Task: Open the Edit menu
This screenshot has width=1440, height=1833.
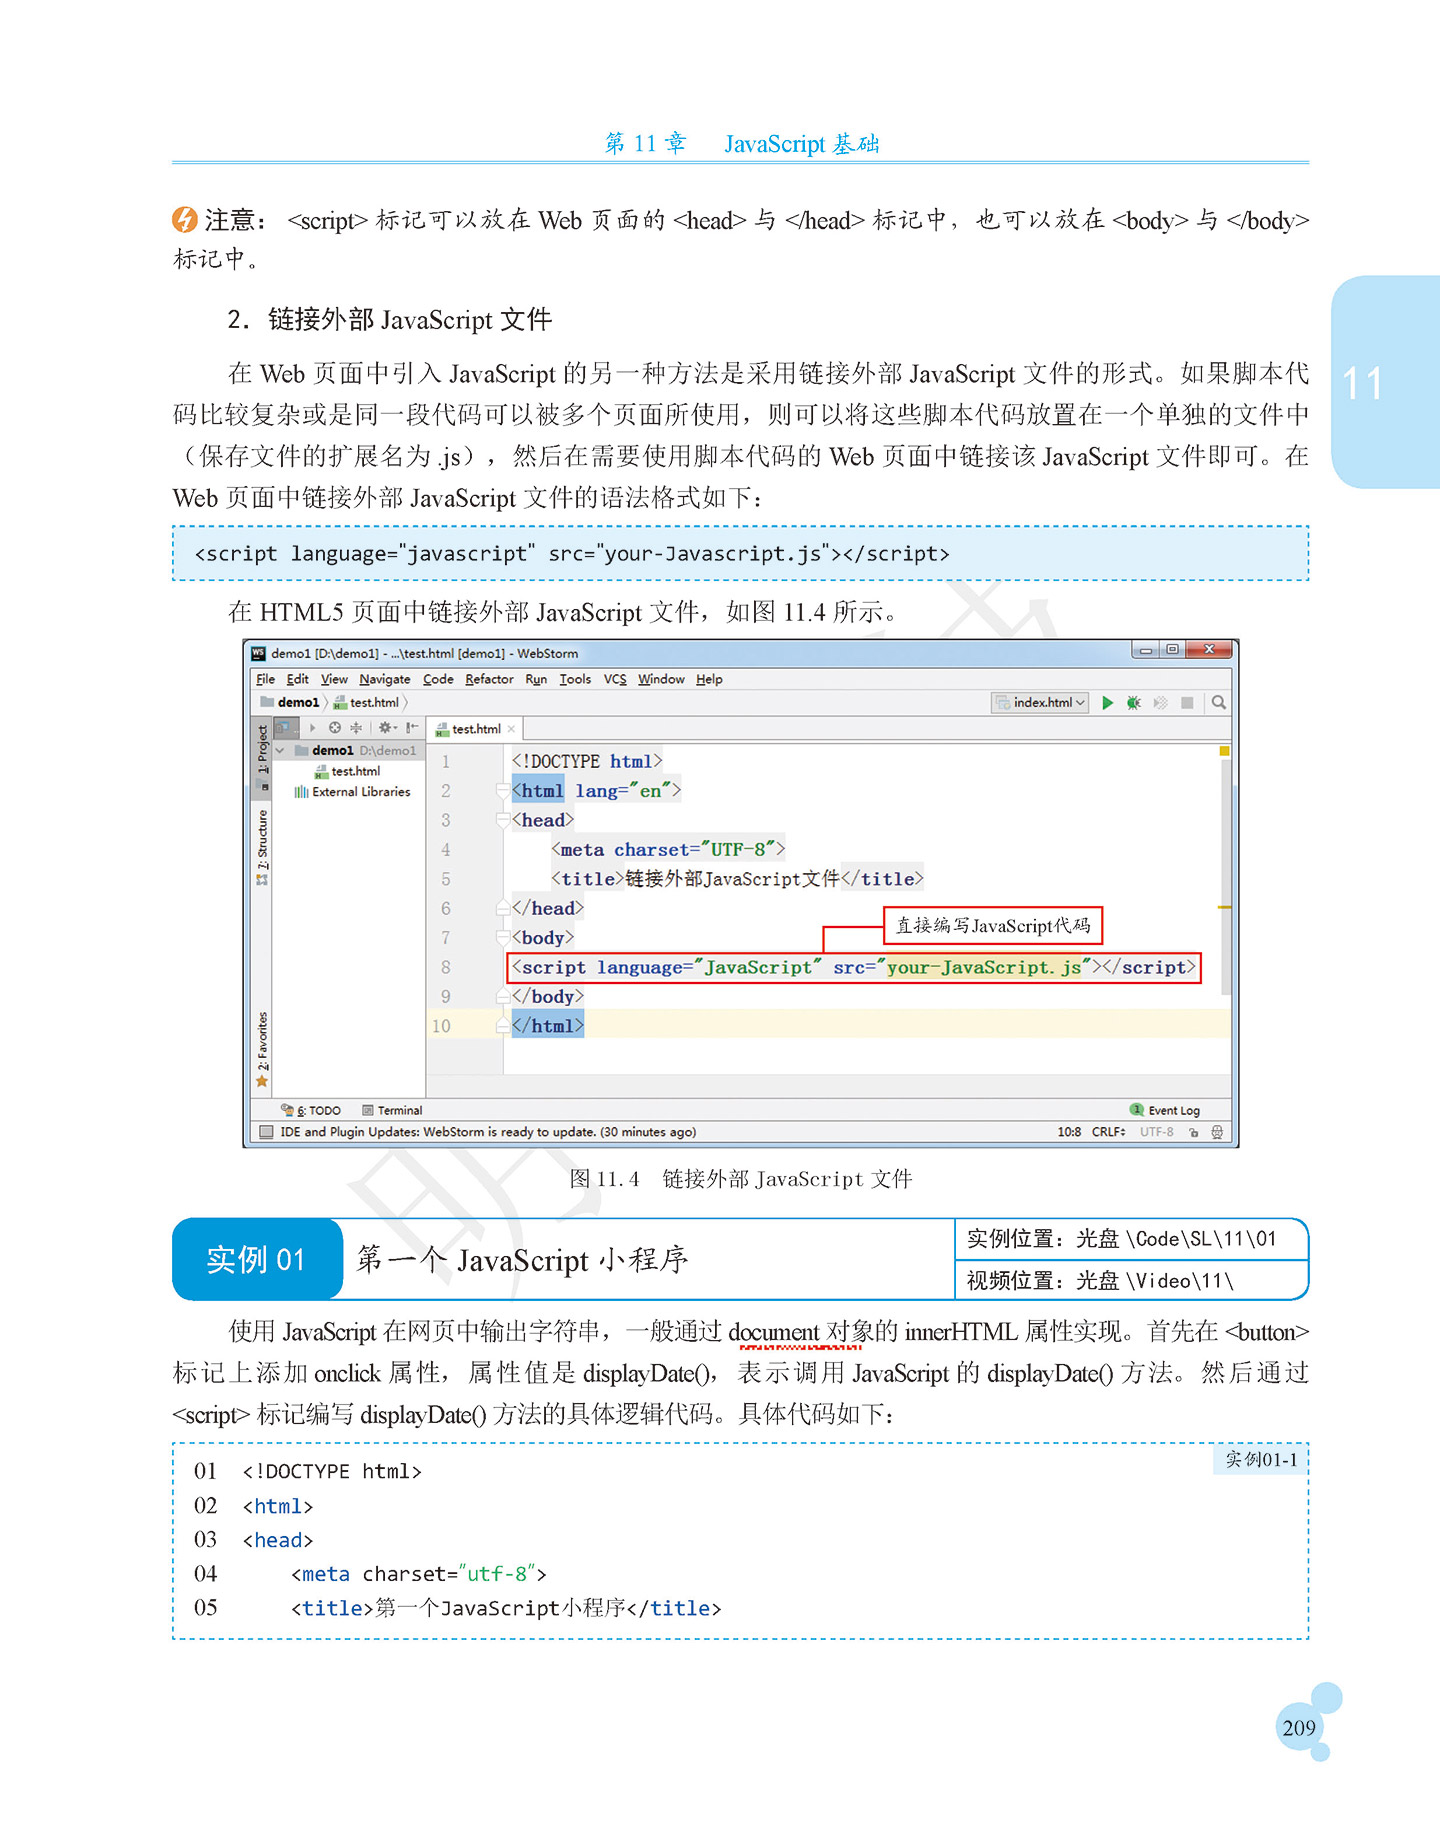Action: [x=298, y=679]
